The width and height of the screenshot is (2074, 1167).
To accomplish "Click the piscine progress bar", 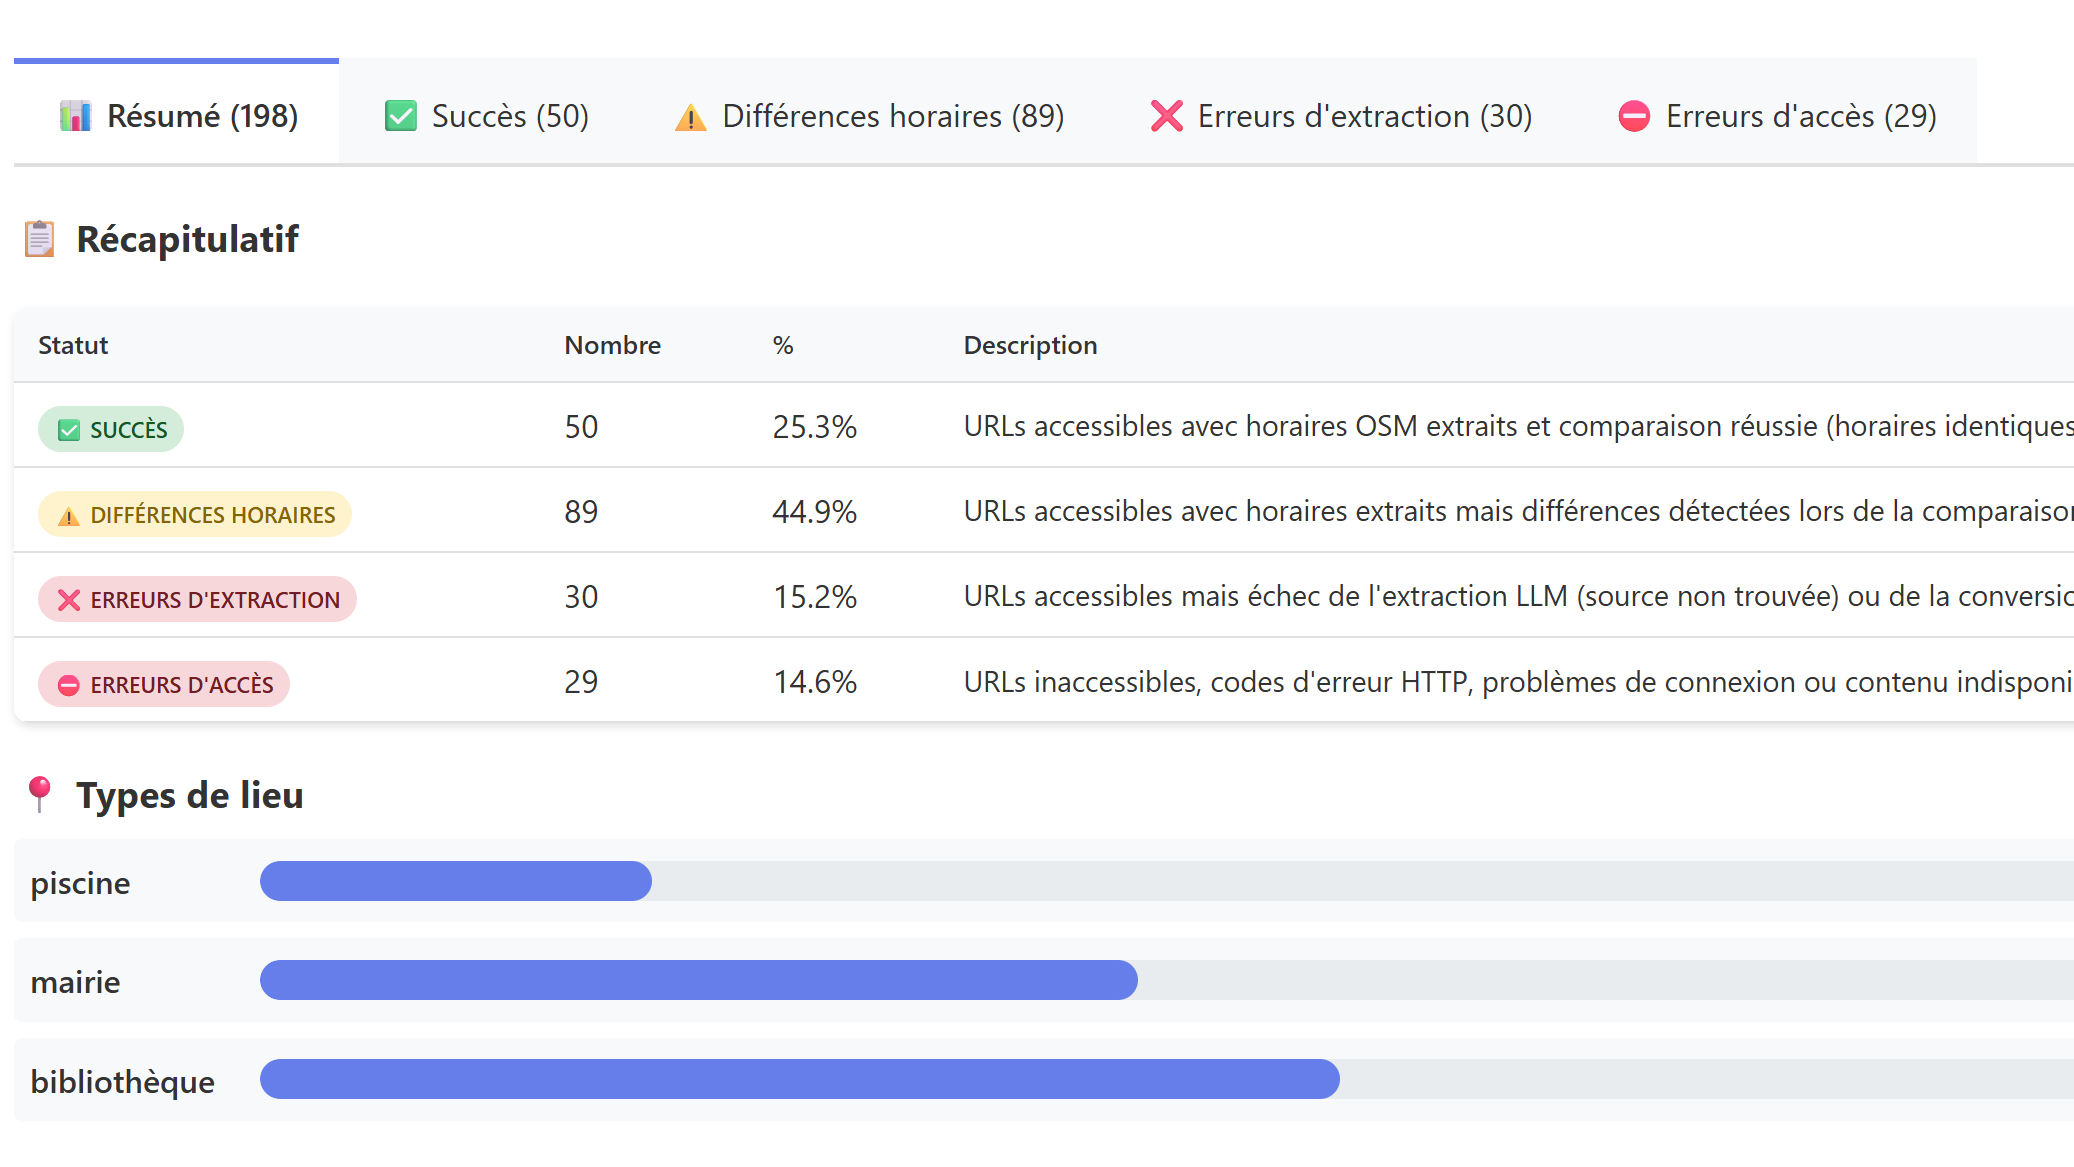I will click(x=1167, y=881).
